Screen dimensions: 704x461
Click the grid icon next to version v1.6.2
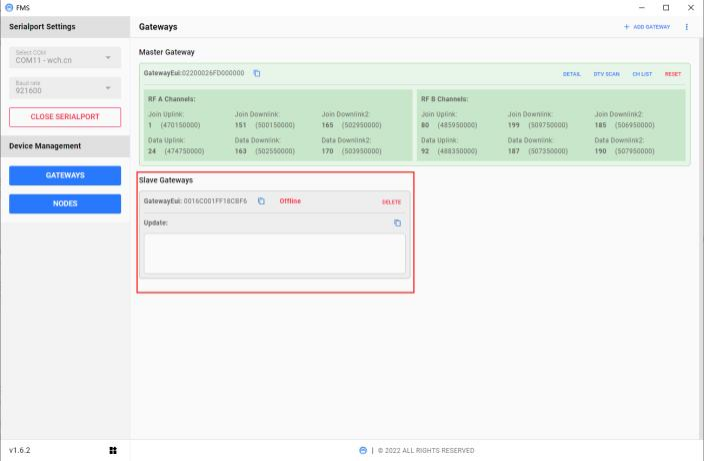point(113,450)
